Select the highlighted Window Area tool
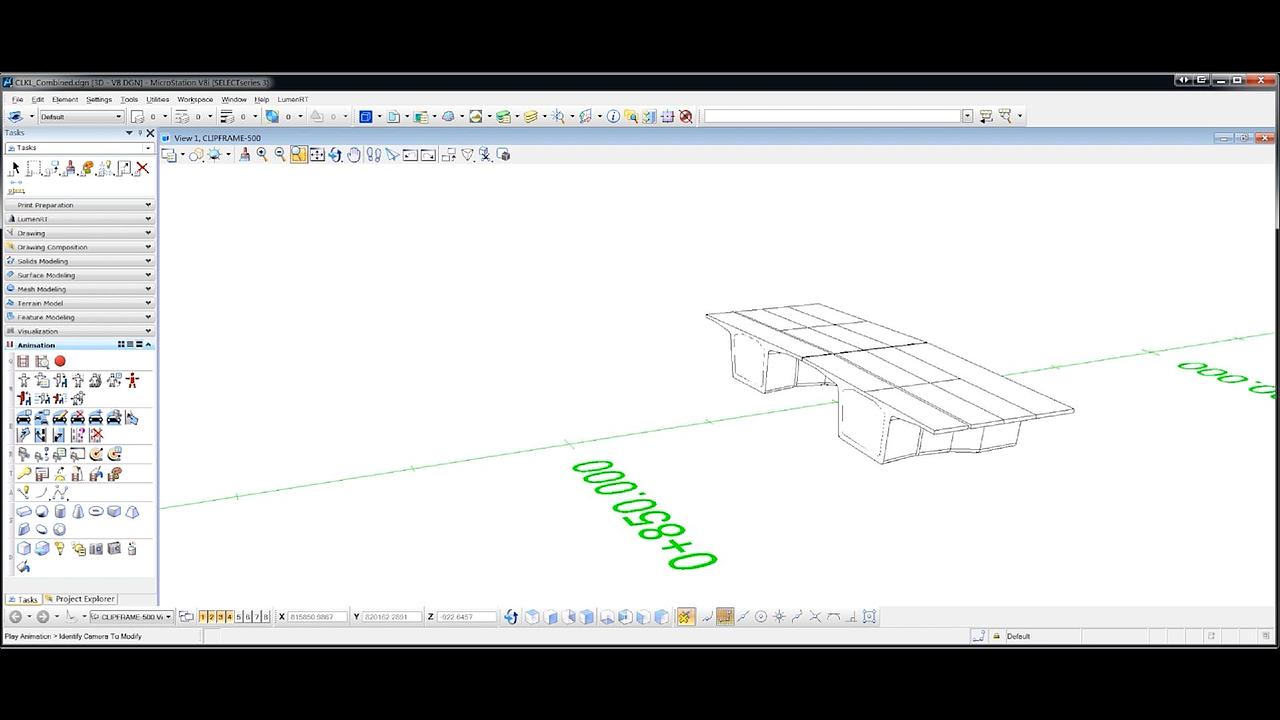The height and width of the screenshot is (720, 1280). 299,154
